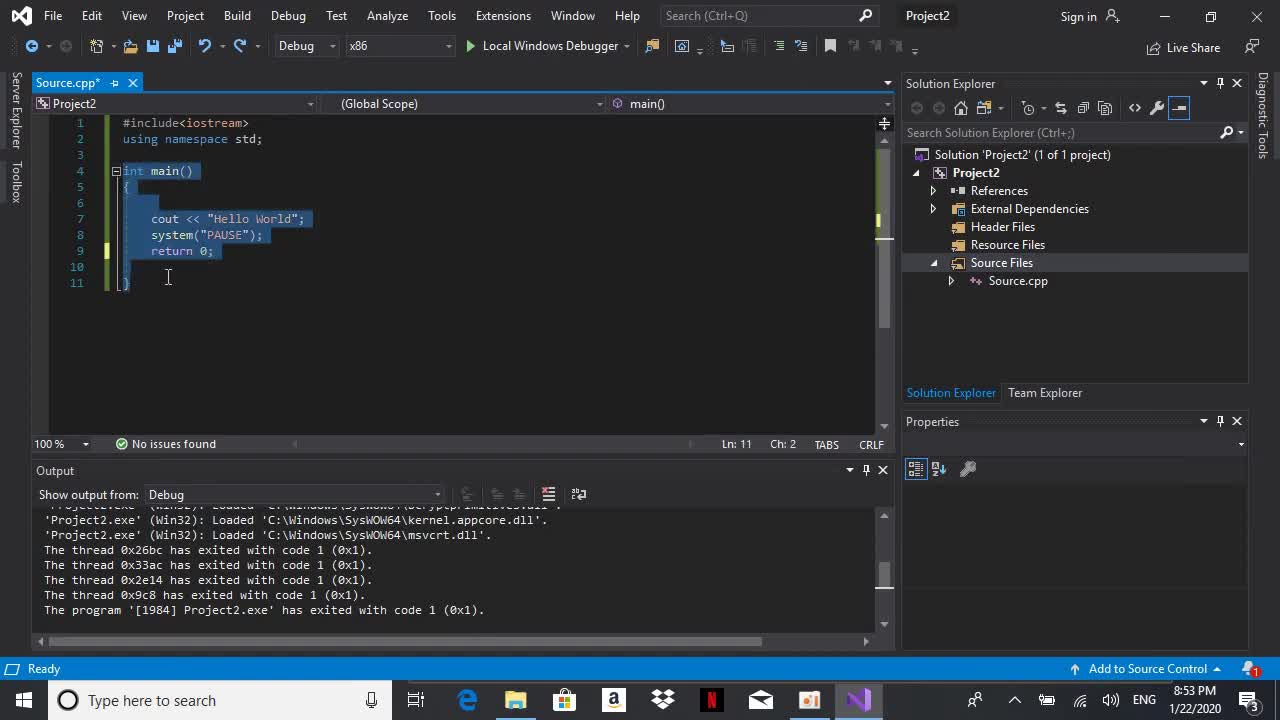Toggle auto hide pin on Output panel
This screenshot has height=720, width=1280.
pos(866,470)
